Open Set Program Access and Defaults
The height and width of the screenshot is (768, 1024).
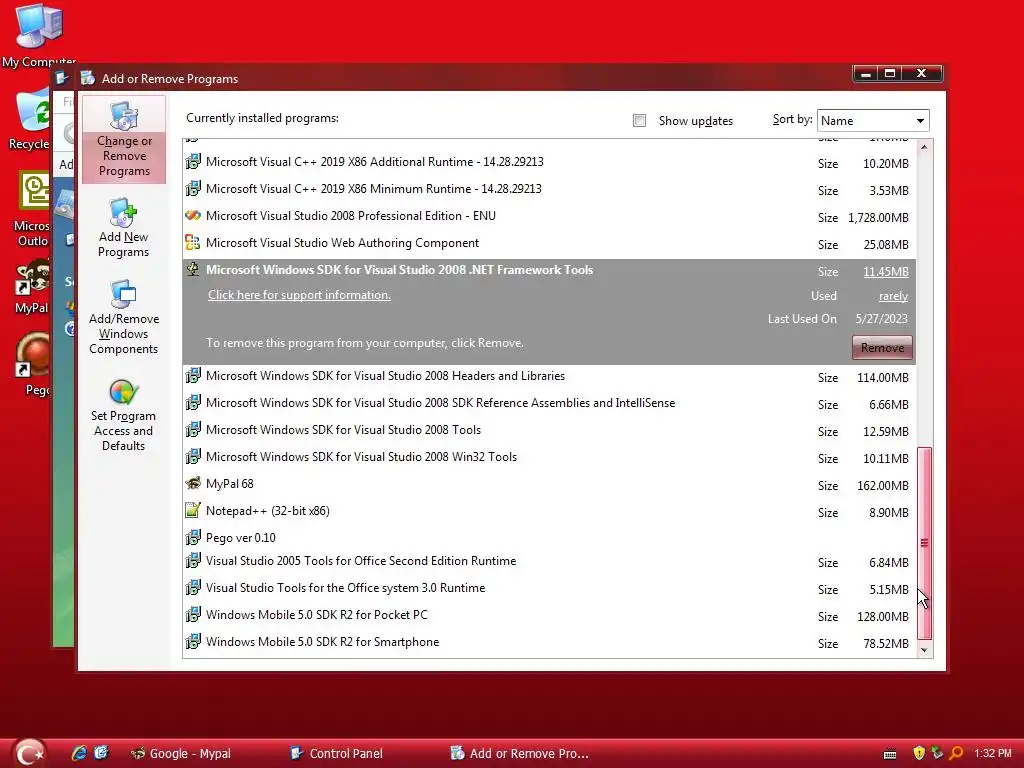tap(123, 415)
